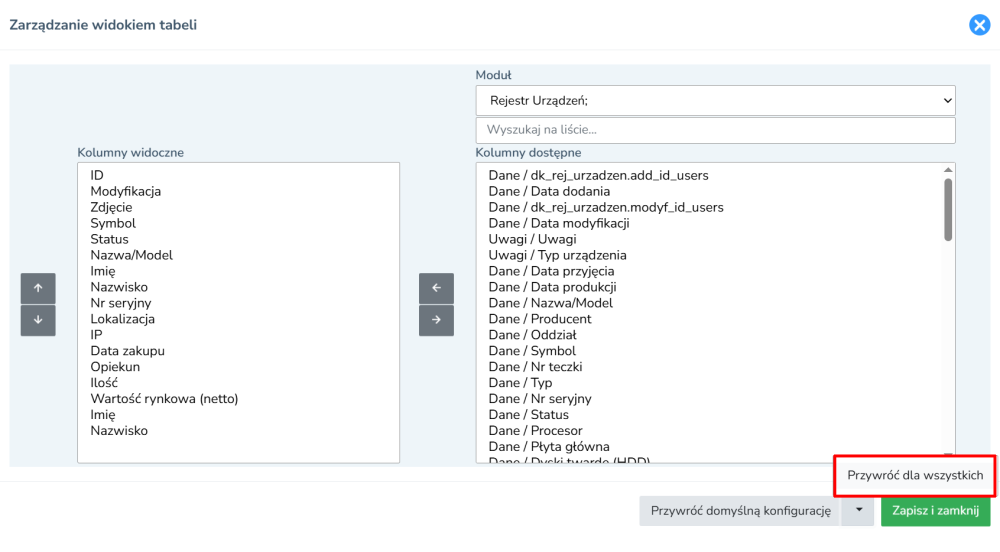Image resolution: width=1000 pixels, height=552 pixels.
Task: Click the "Wyszukaj na liście" search field
Action: (x=715, y=130)
